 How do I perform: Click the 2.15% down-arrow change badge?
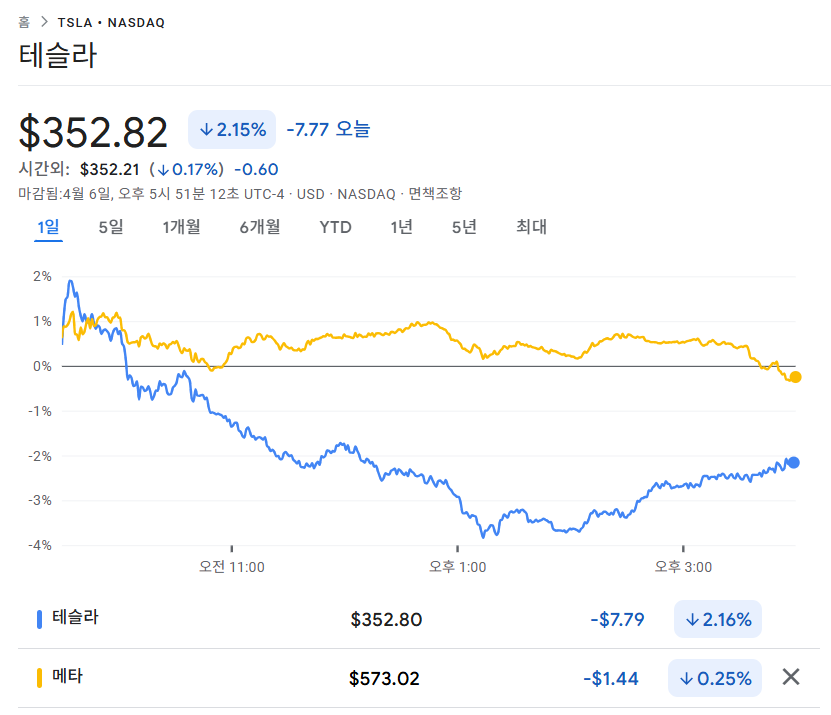(x=232, y=129)
